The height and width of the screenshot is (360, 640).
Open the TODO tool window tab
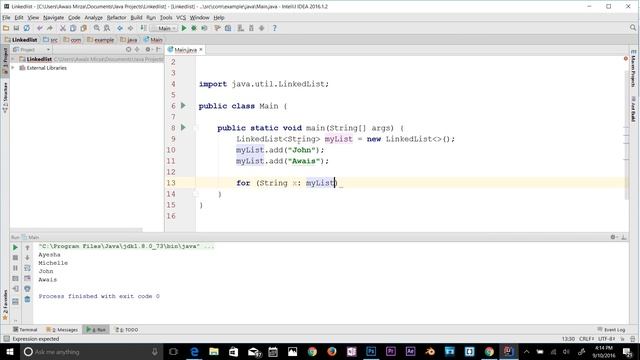(127, 329)
